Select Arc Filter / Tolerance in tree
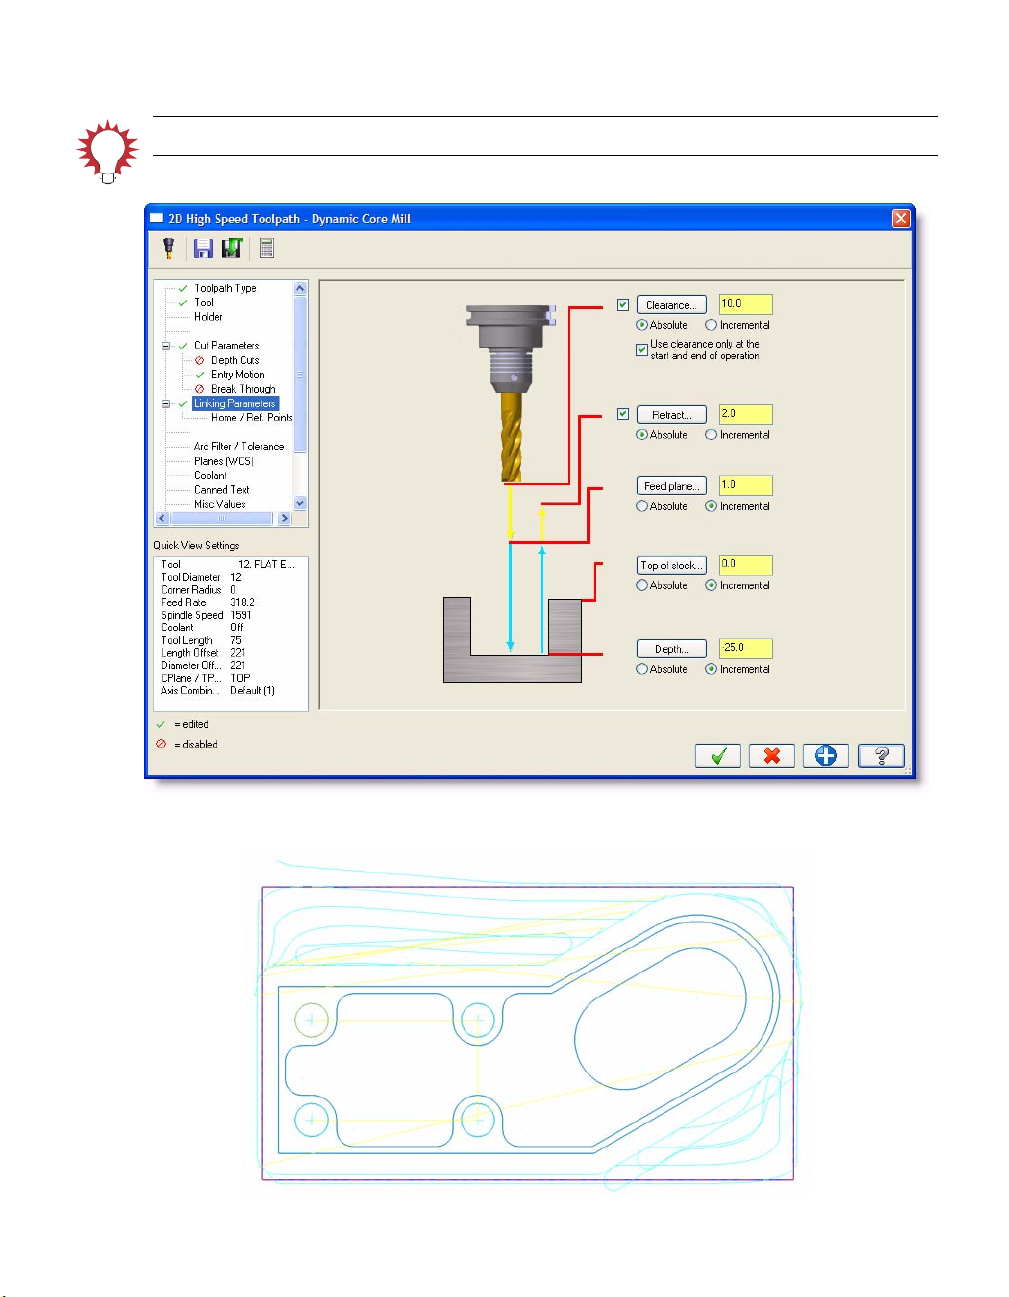This screenshot has width=1009, height=1297. pos(238,447)
